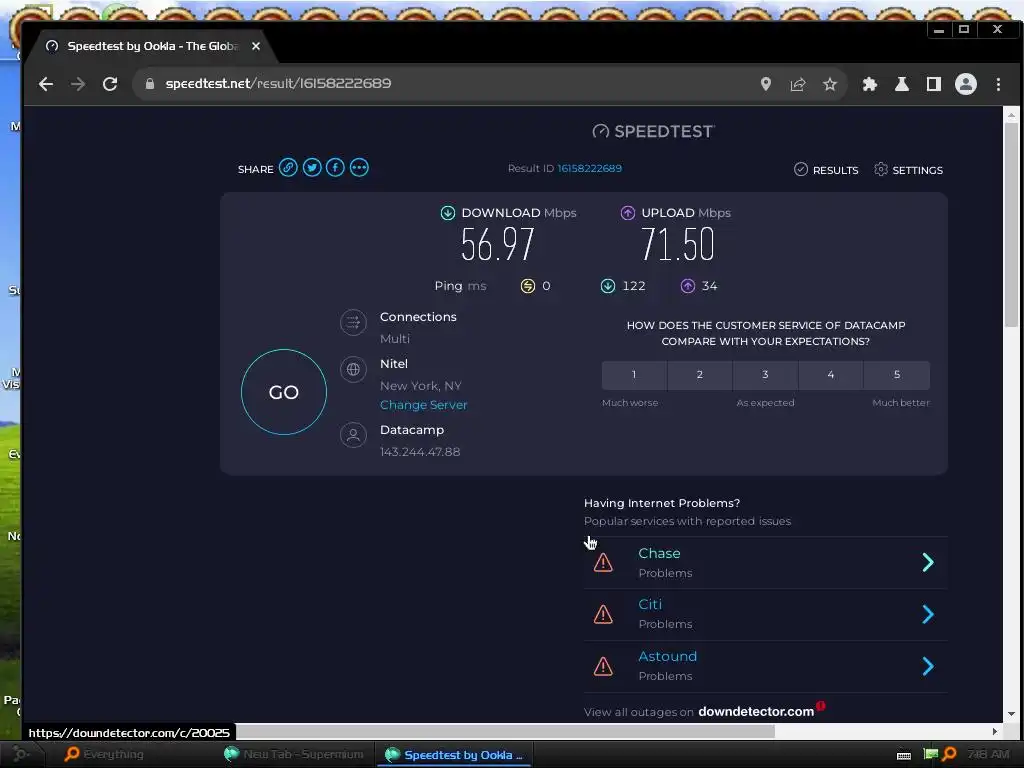This screenshot has width=1024, height=768.
Task: Select Speedtest by Ookla taskbar item
Action: [x=454, y=755]
